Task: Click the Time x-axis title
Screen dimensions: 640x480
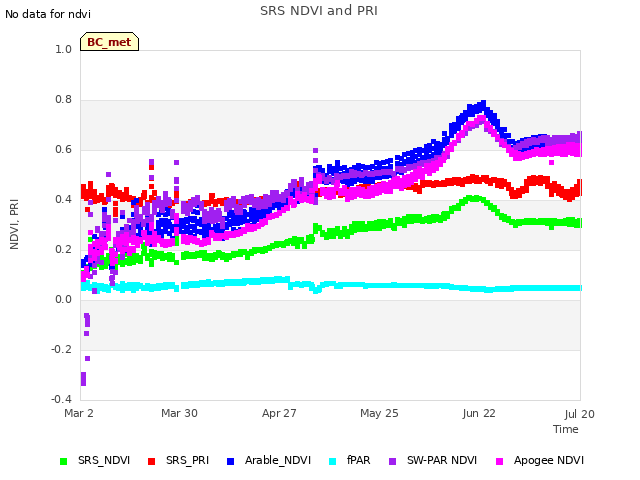Action: (566, 429)
